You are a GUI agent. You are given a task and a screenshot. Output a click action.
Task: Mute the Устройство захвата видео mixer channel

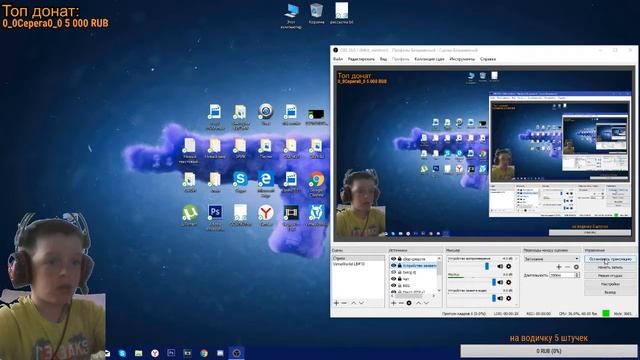click(500, 298)
